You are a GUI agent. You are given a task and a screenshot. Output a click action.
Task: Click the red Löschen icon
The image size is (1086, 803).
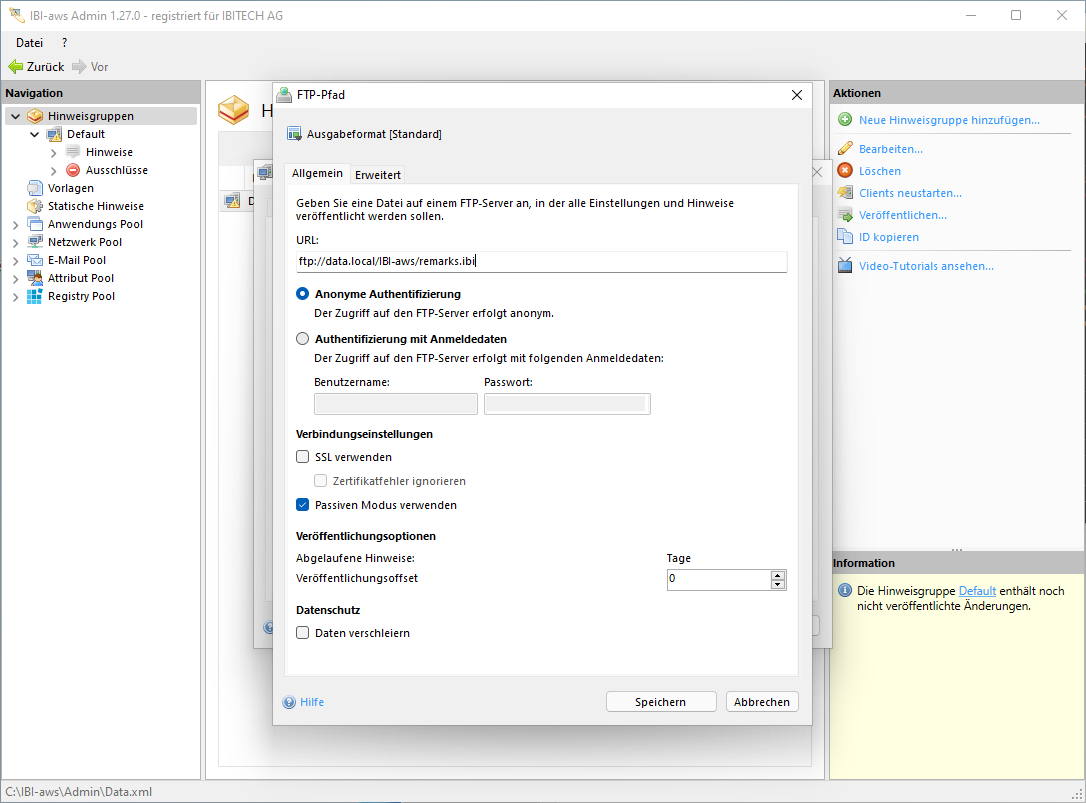(x=845, y=171)
